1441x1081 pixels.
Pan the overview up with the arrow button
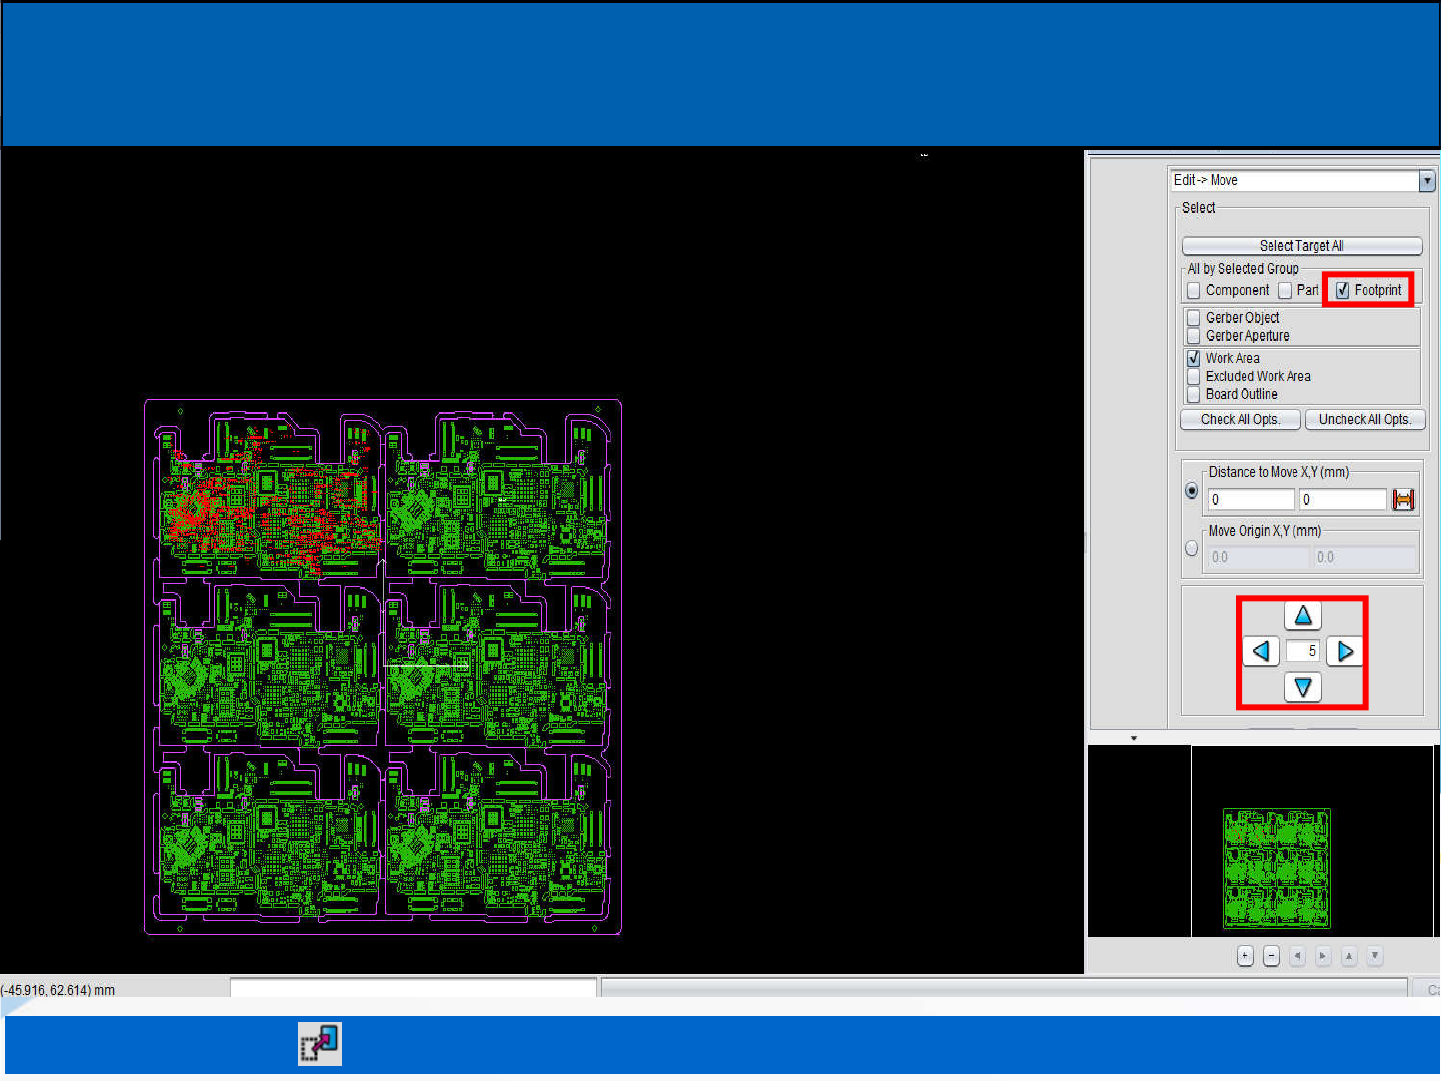coord(1349,956)
